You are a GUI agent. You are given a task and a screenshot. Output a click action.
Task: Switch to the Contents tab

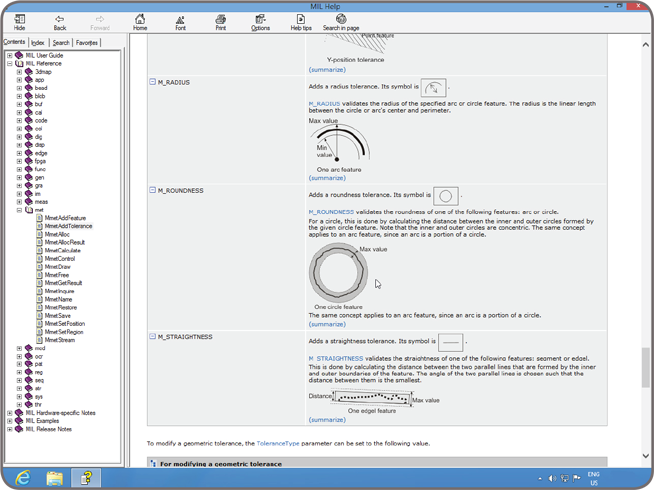click(14, 42)
